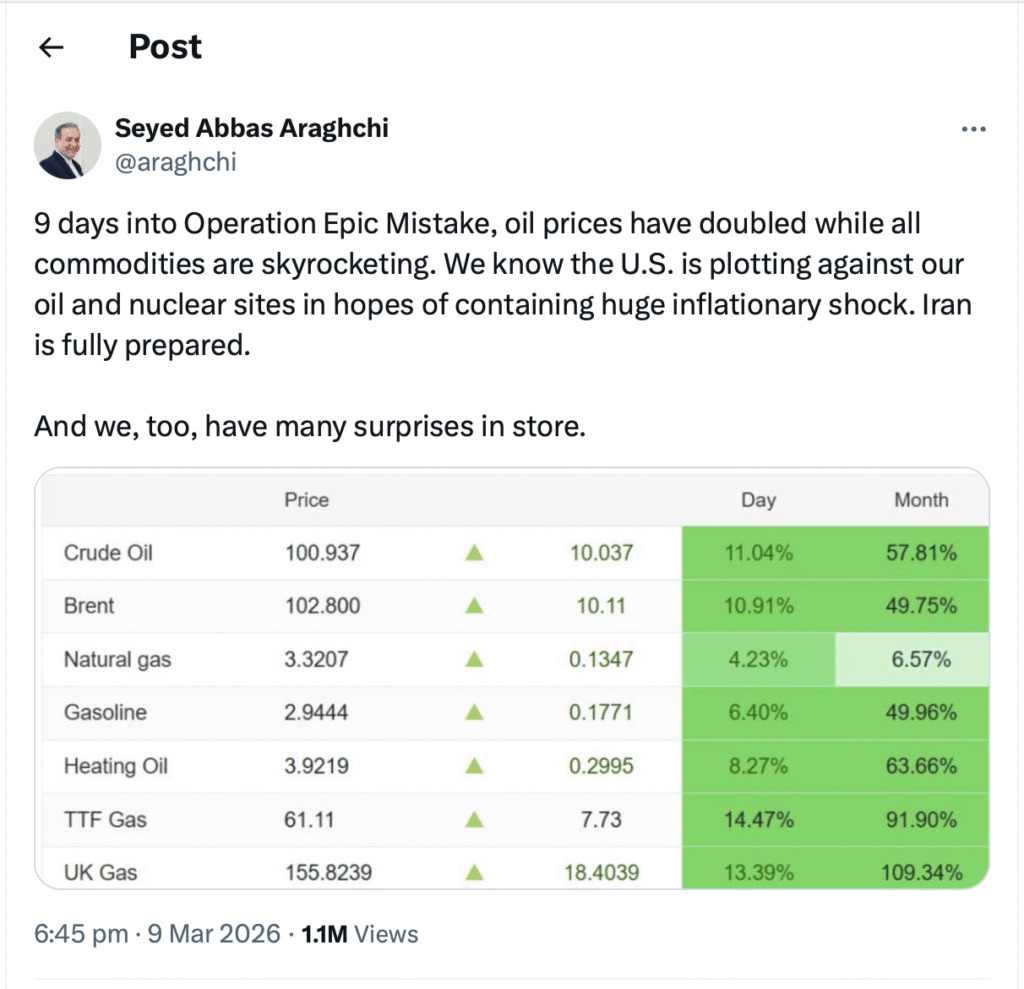Click the up triangle on the Brent row
The height and width of the screenshot is (989, 1024).
click(473, 606)
